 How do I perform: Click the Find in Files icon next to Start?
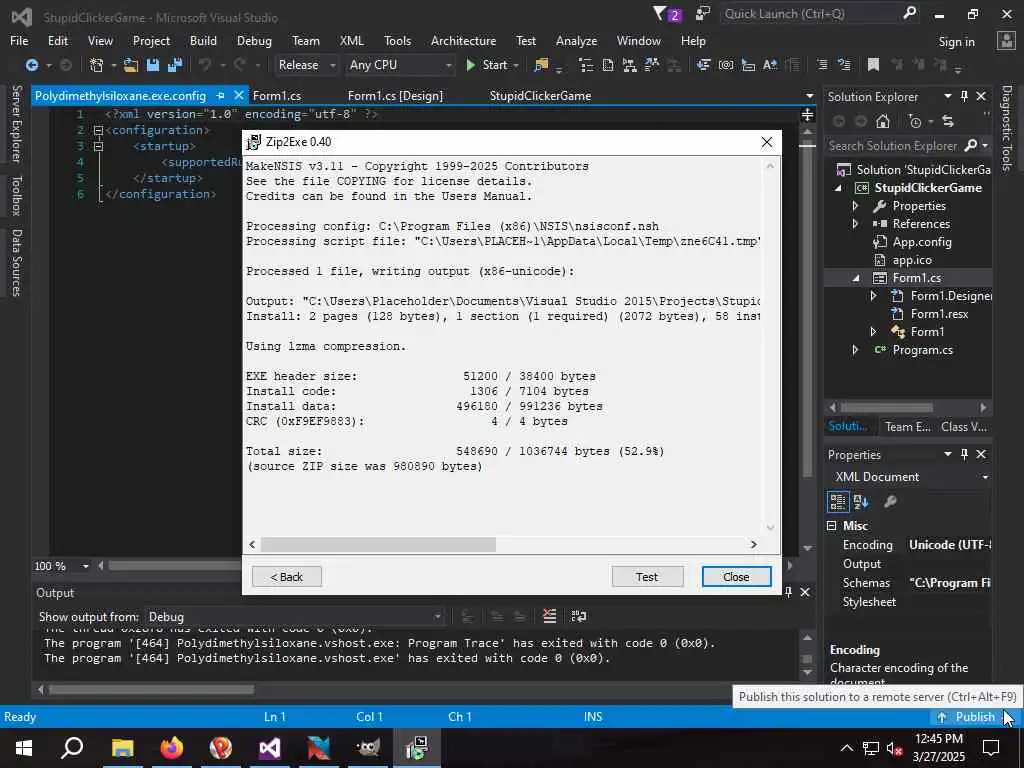coord(541,65)
